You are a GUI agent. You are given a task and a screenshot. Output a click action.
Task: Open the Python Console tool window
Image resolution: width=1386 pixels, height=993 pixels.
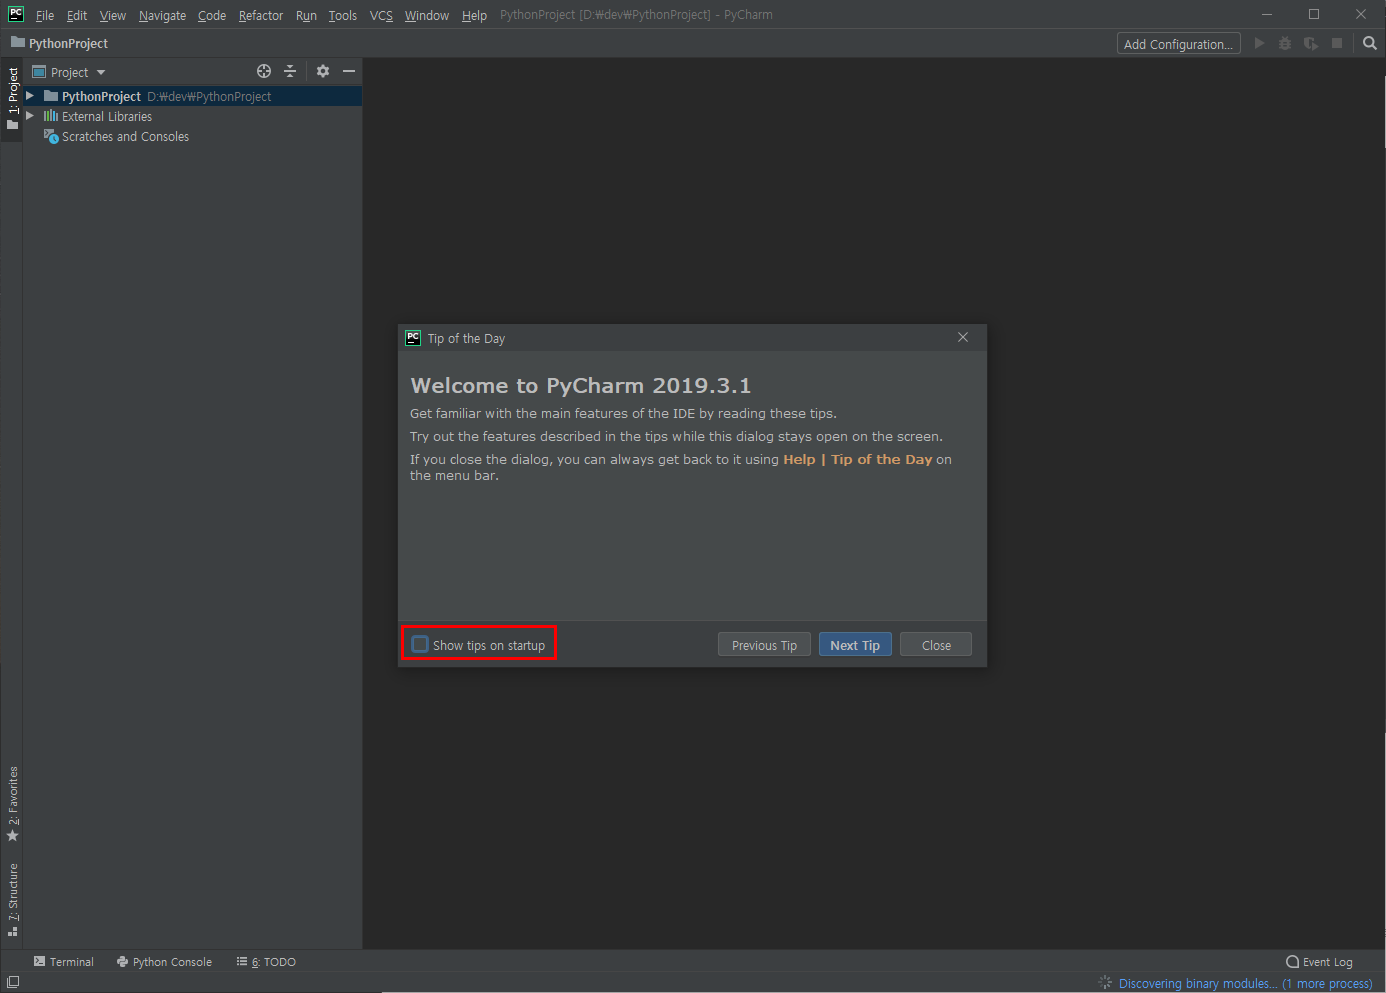[164, 961]
